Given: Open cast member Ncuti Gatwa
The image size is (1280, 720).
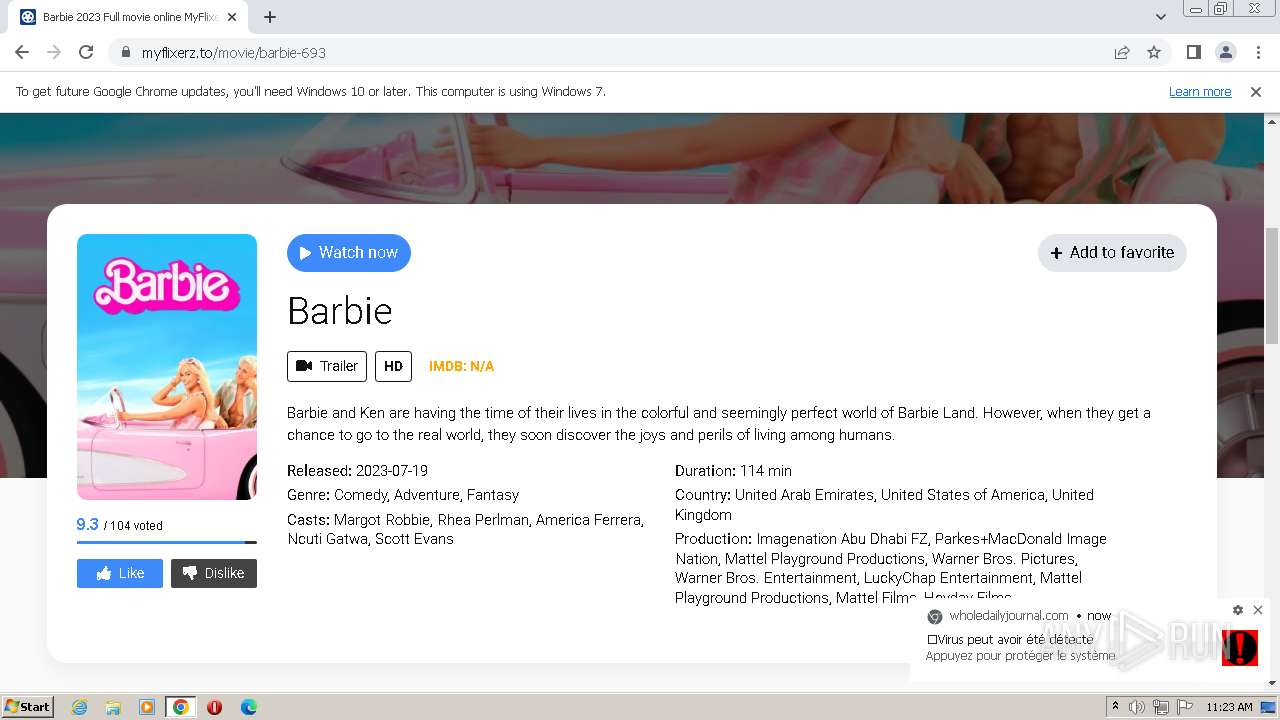Looking at the screenshot, I should click(x=327, y=539).
